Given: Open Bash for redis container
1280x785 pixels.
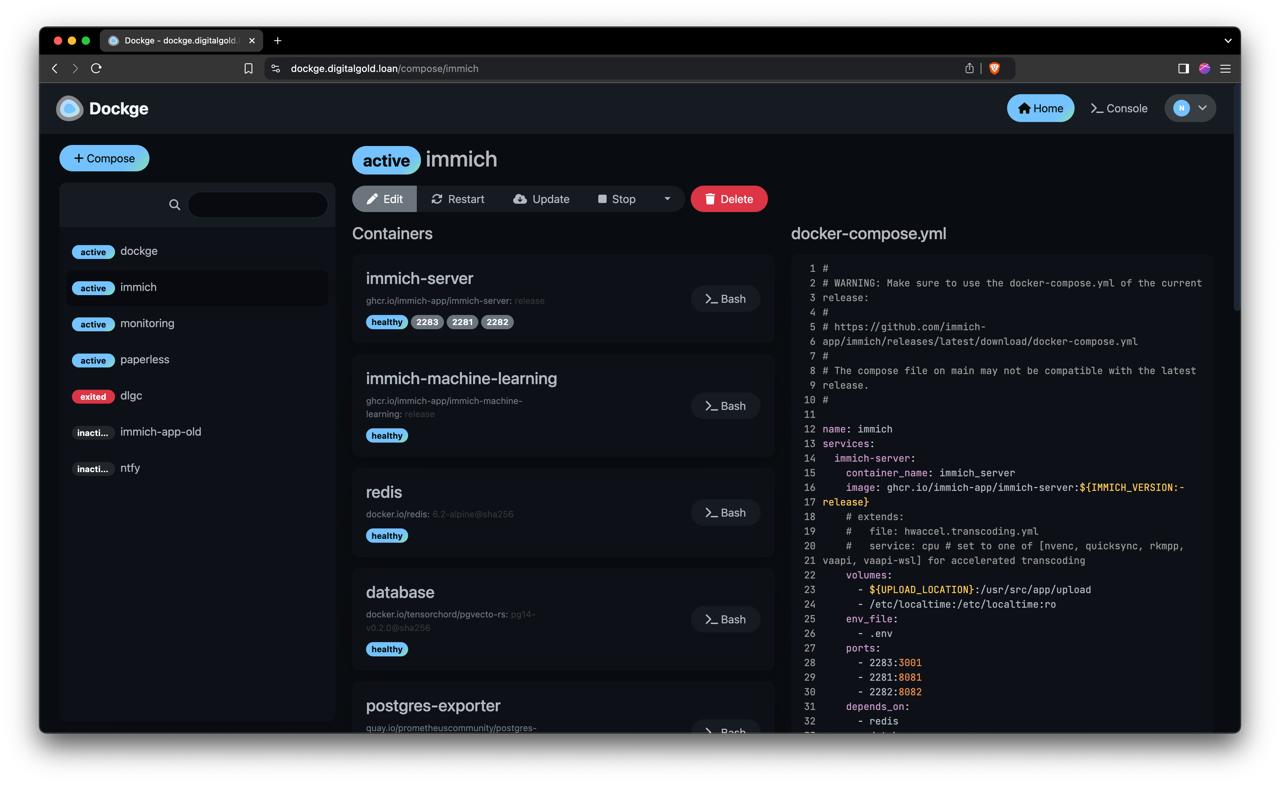Looking at the screenshot, I should click(725, 513).
